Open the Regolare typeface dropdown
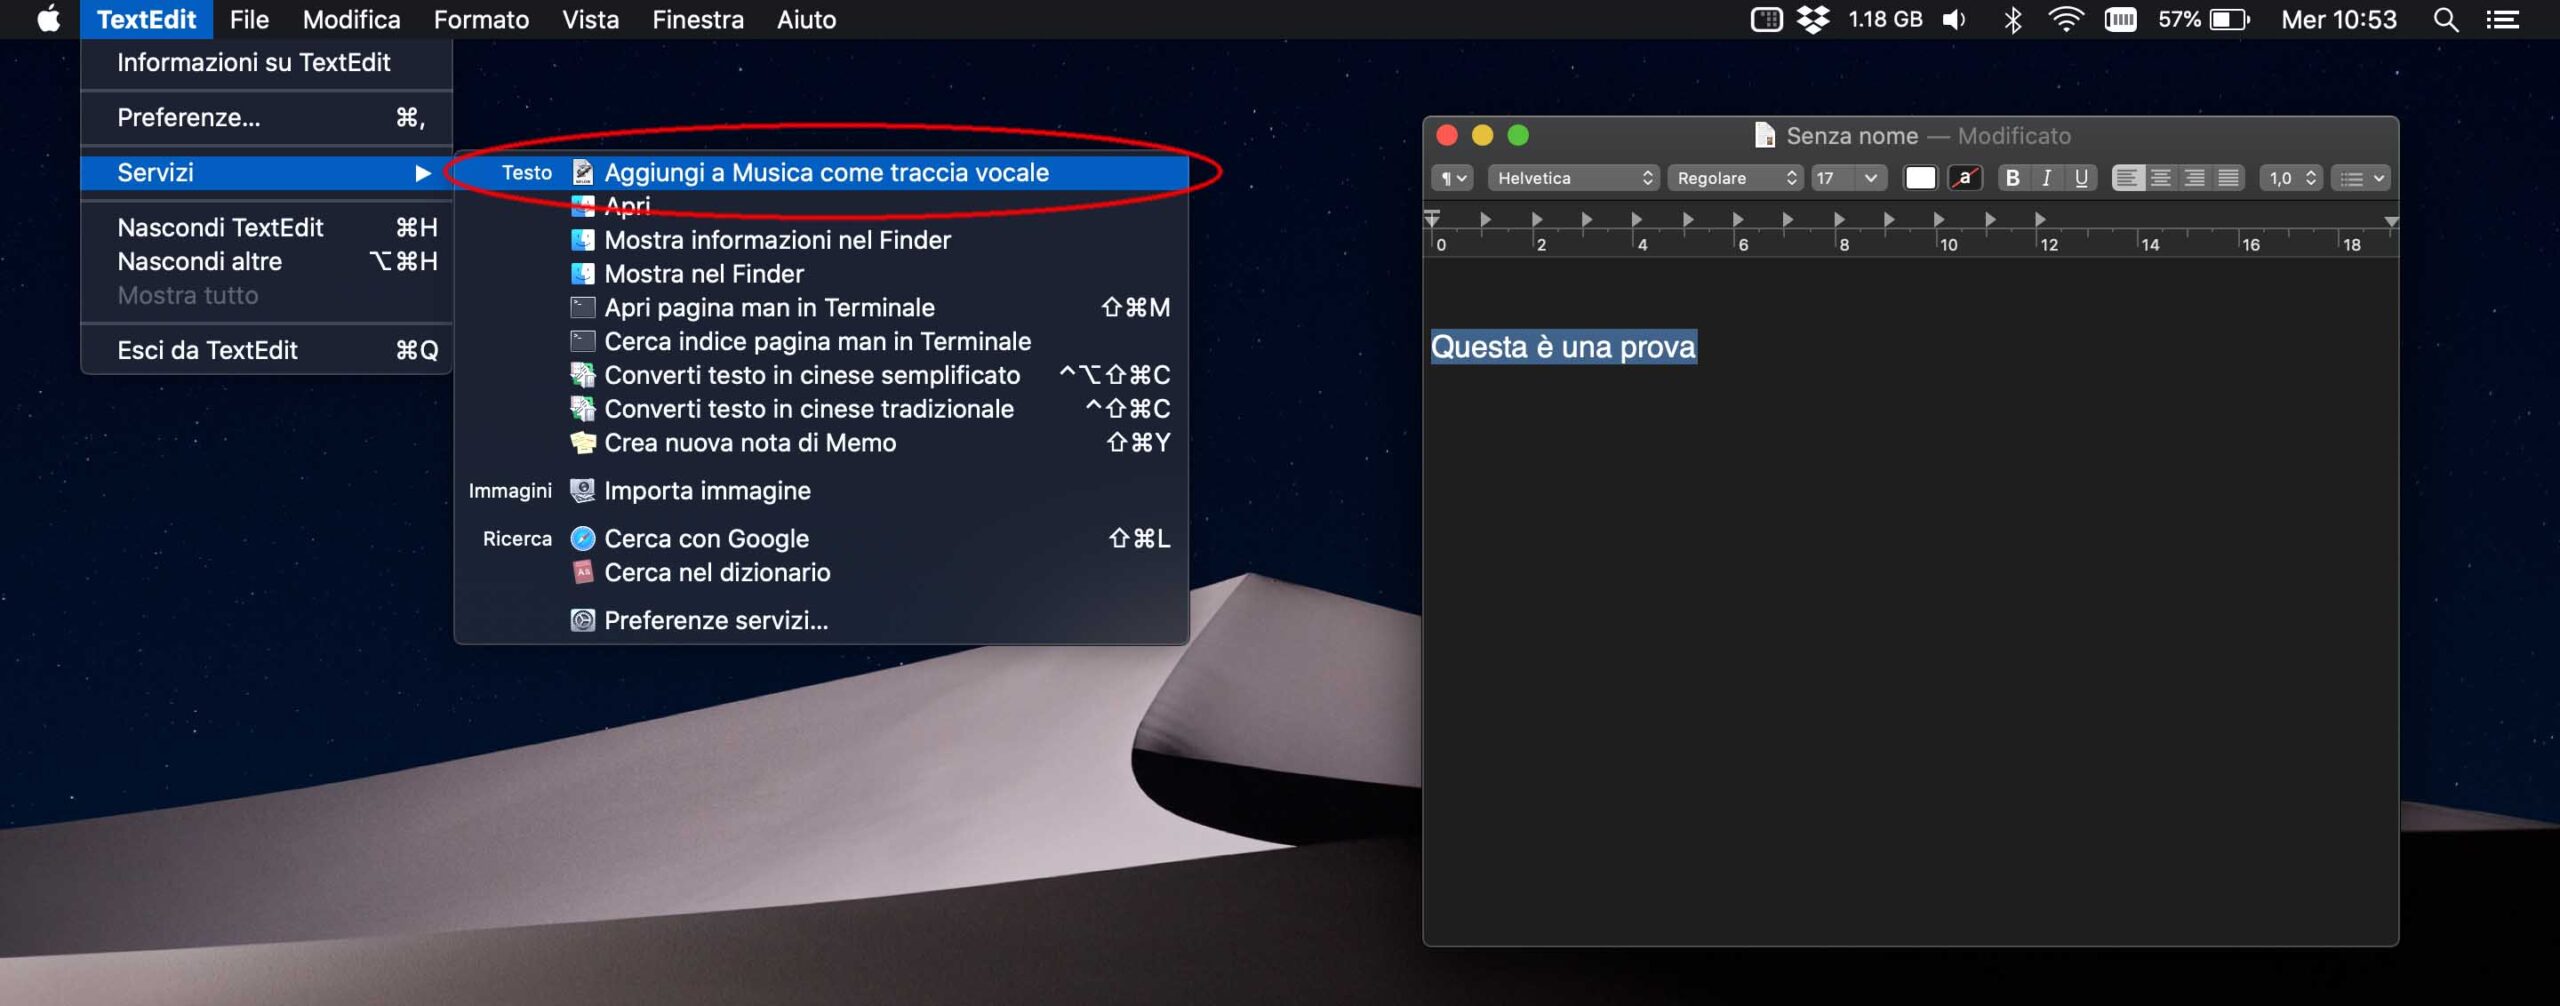Screen dimensions: 2560x1006 (1735, 178)
